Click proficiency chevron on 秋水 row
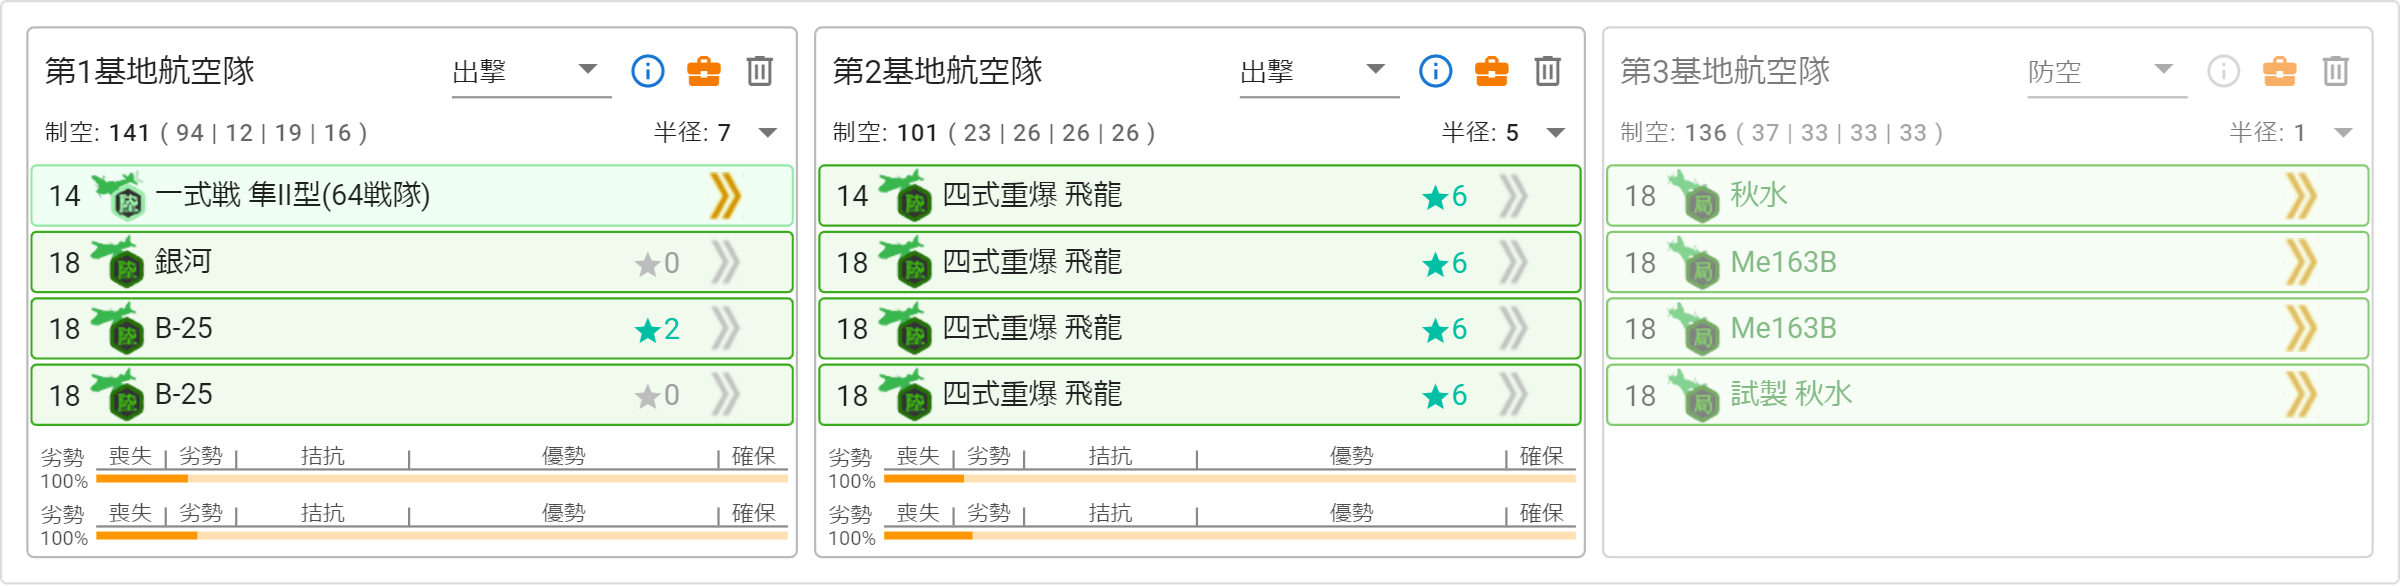 [2301, 195]
